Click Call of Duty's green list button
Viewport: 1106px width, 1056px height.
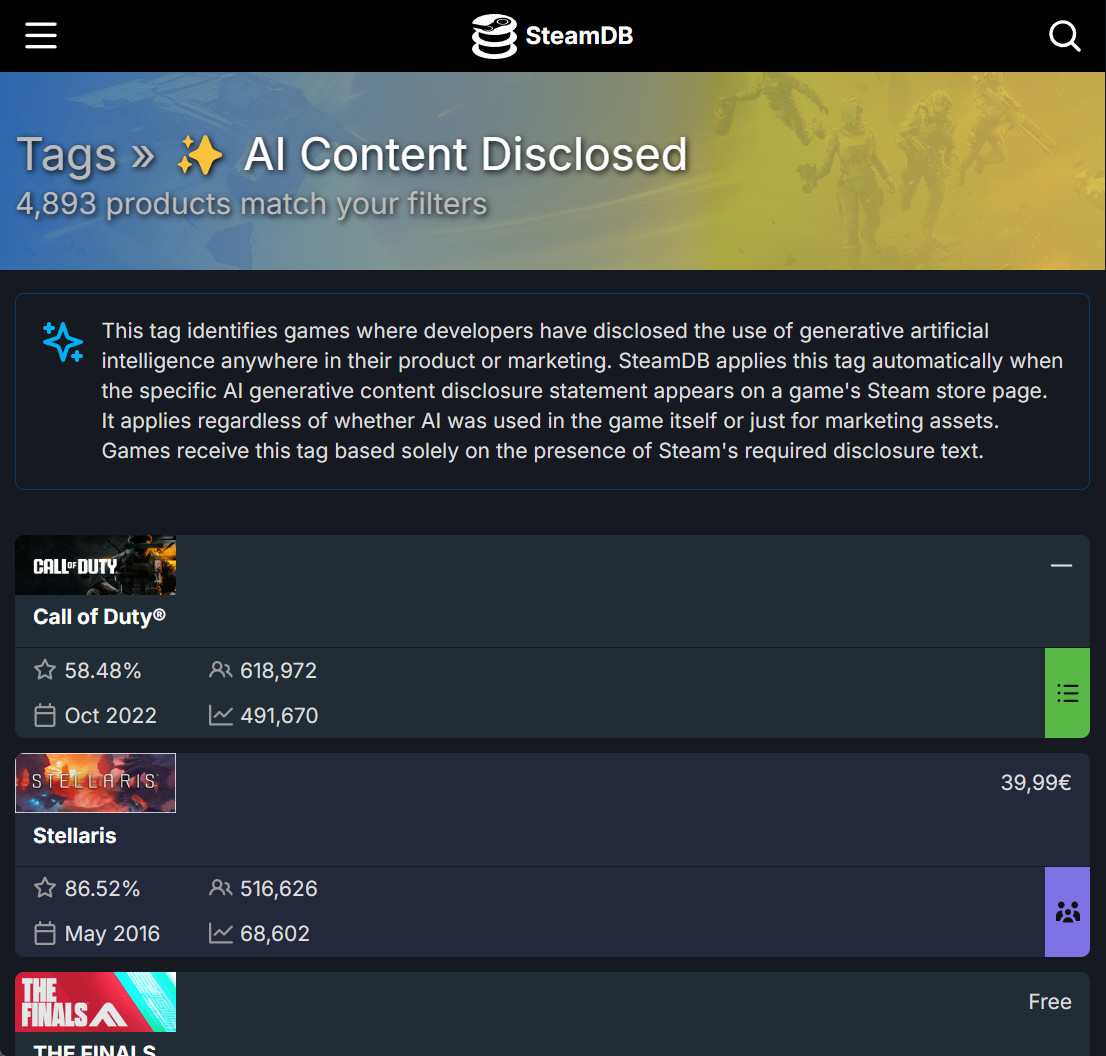[x=1067, y=693]
